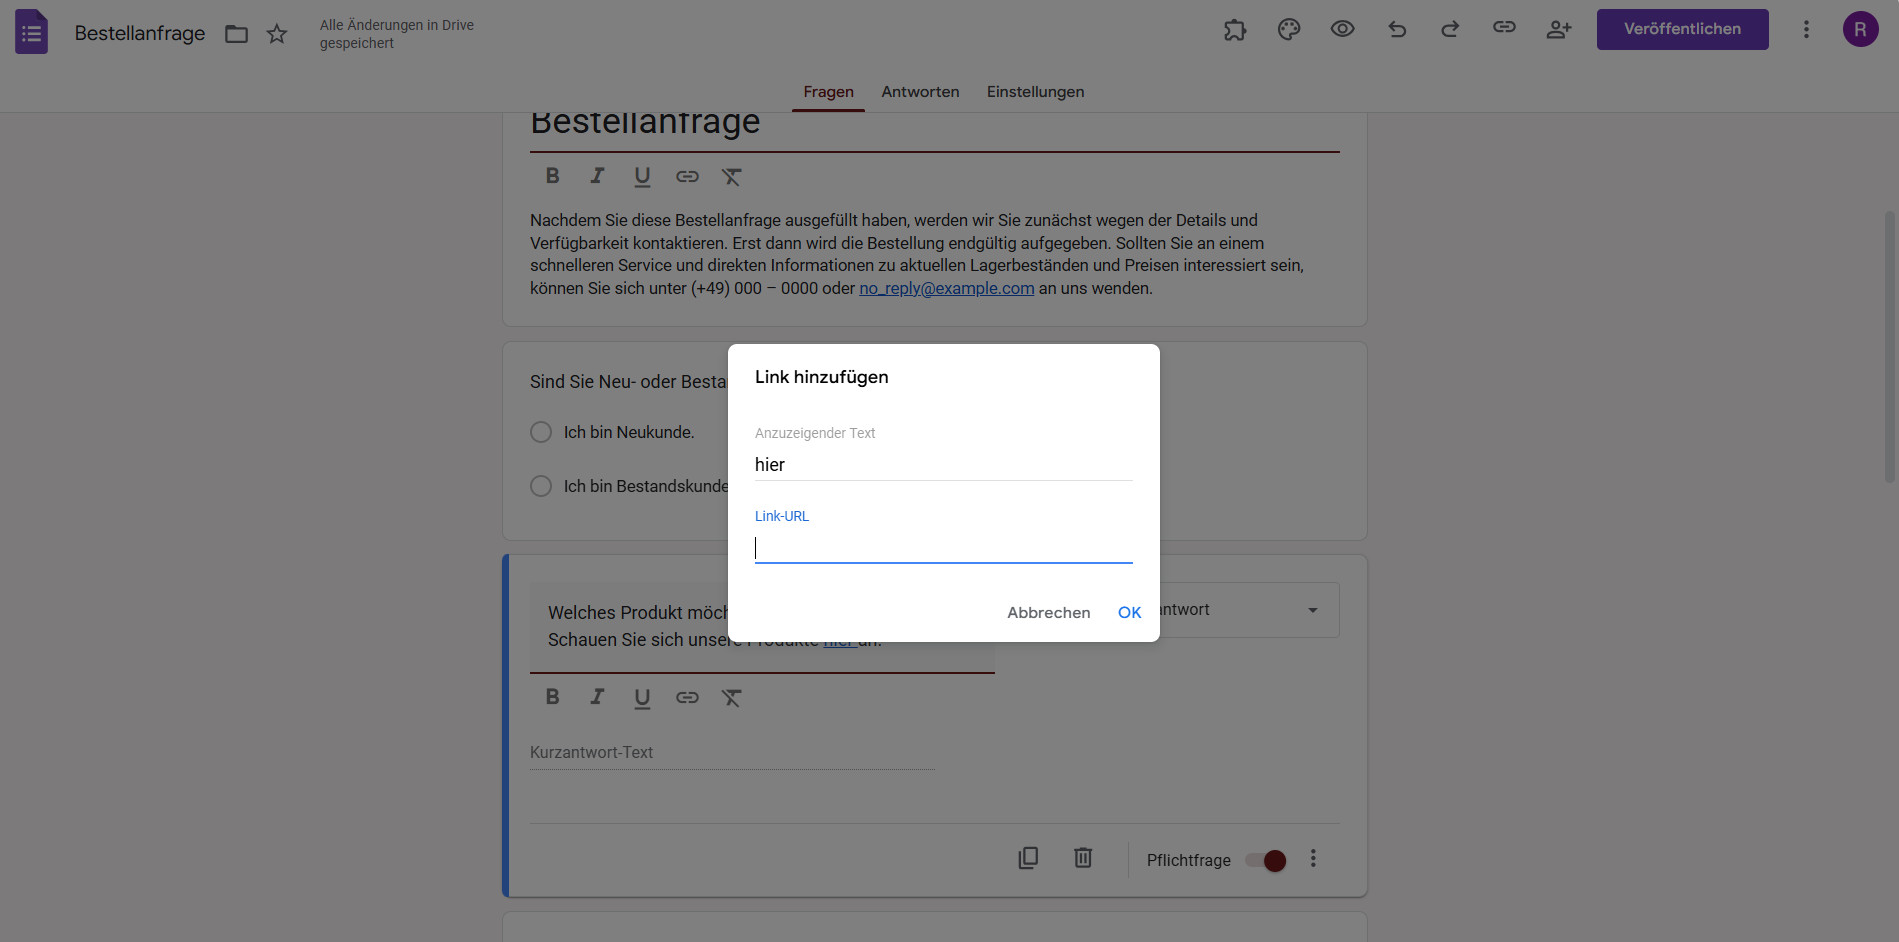Add collaborators via the person-plus icon

pyautogui.click(x=1558, y=29)
